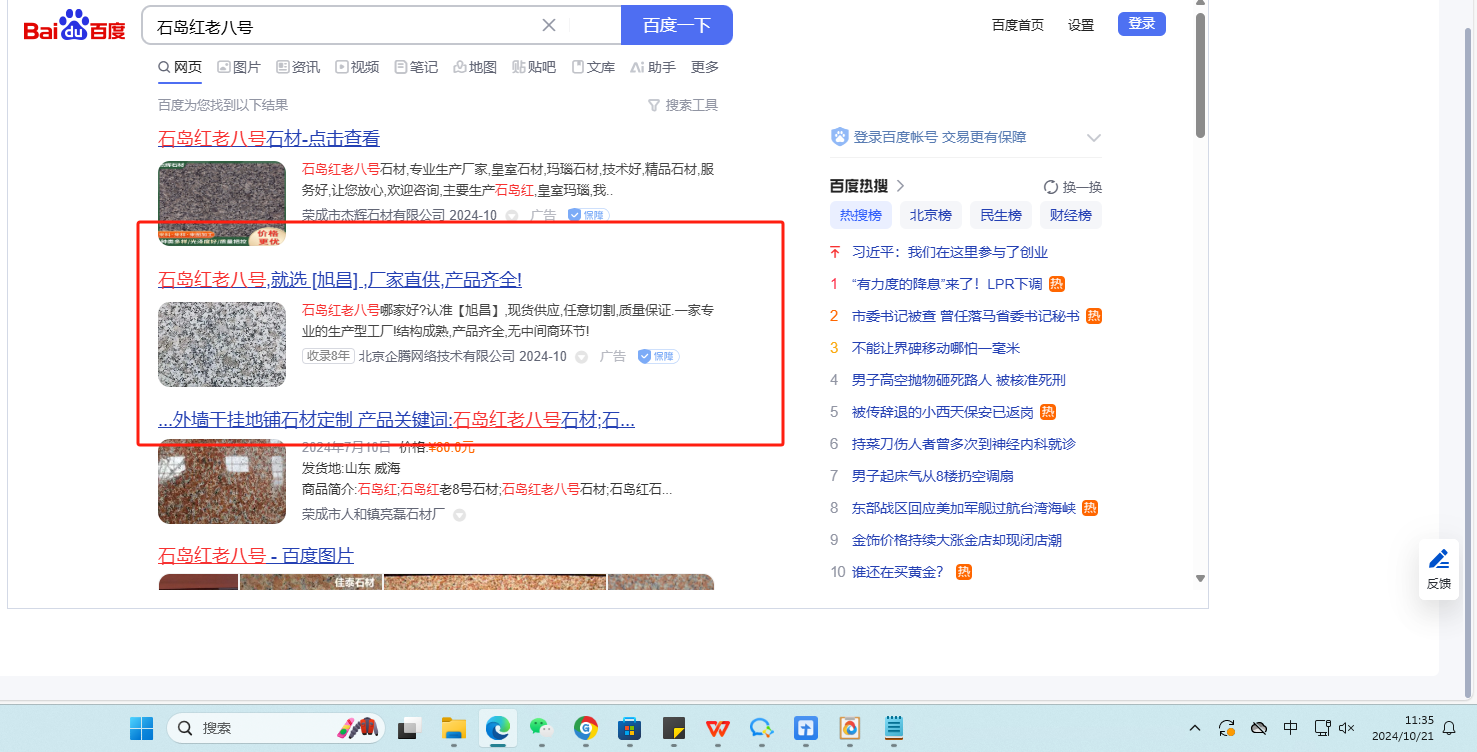Open the 旭昌 granite result thumbnail
The image size is (1477, 752).
(222, 344)
